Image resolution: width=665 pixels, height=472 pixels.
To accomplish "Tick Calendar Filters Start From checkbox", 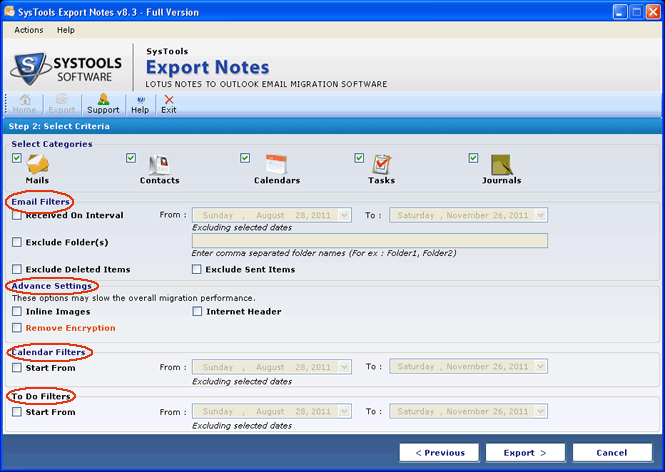I will click(17, 368).
